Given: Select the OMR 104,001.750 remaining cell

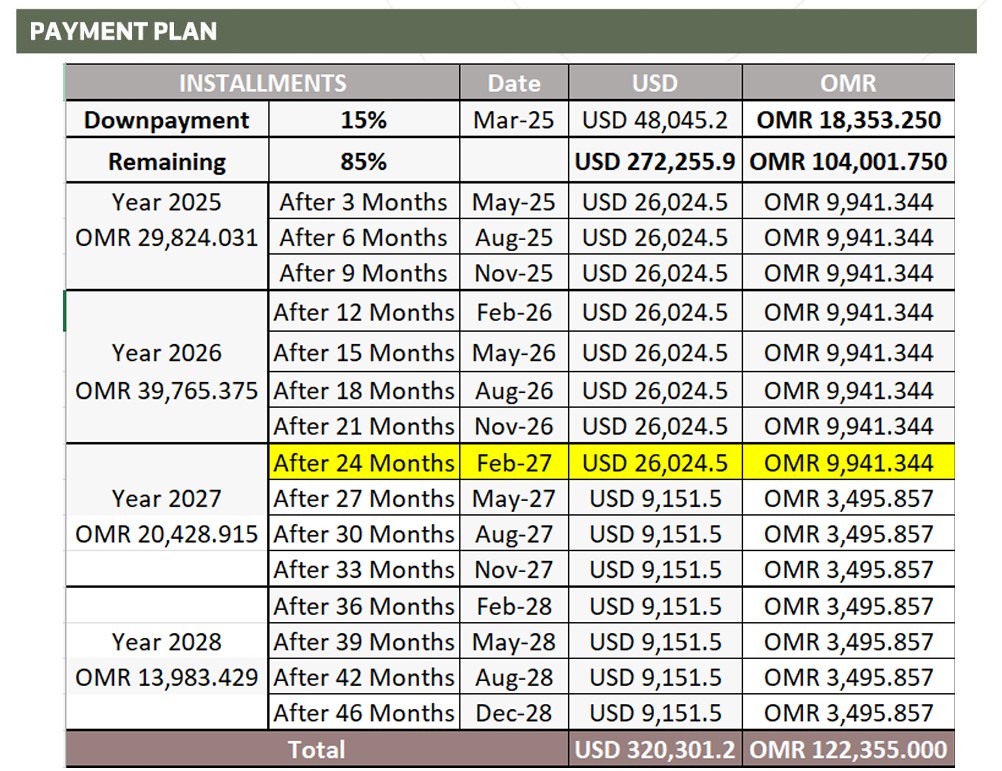Looking at the screenshot, I should coord(848,161).
